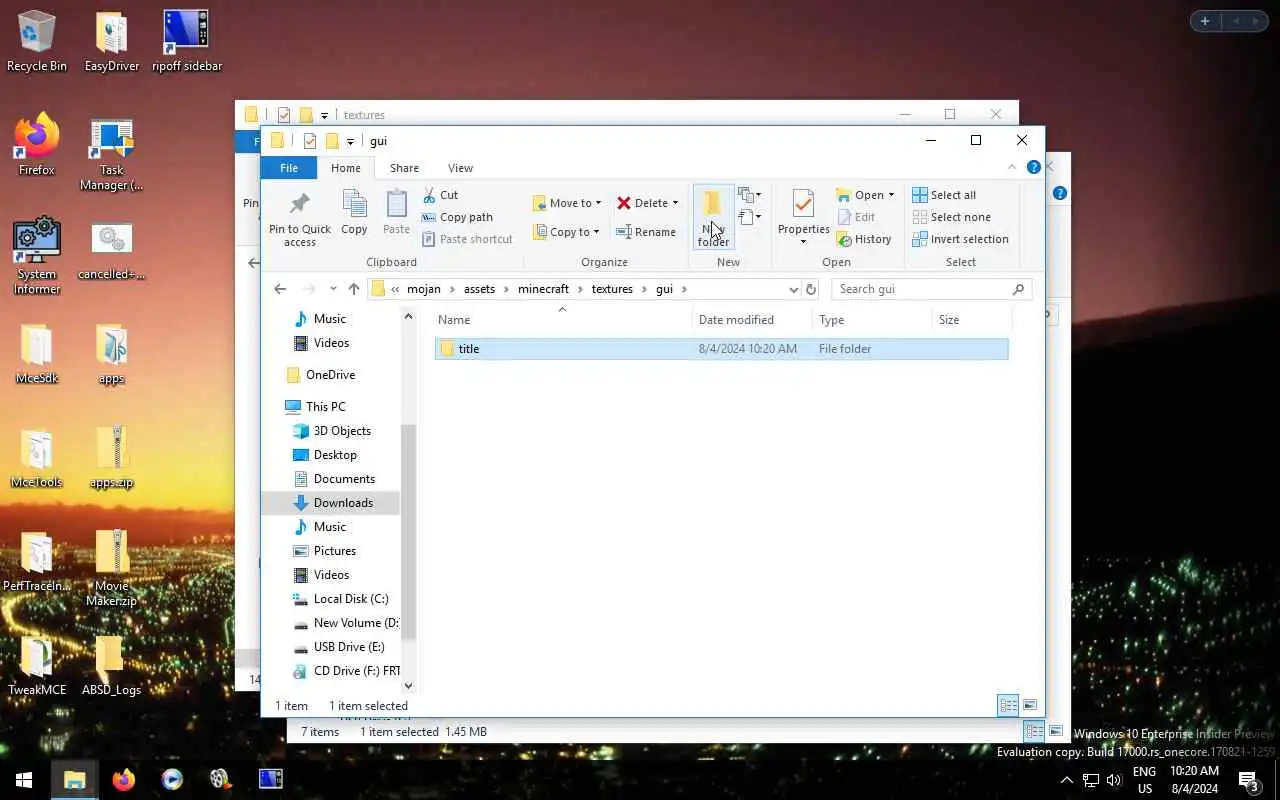Screen dimensions: 1280x800
Task: Click the Copy ribbon icon
Action: pos(354,203)
